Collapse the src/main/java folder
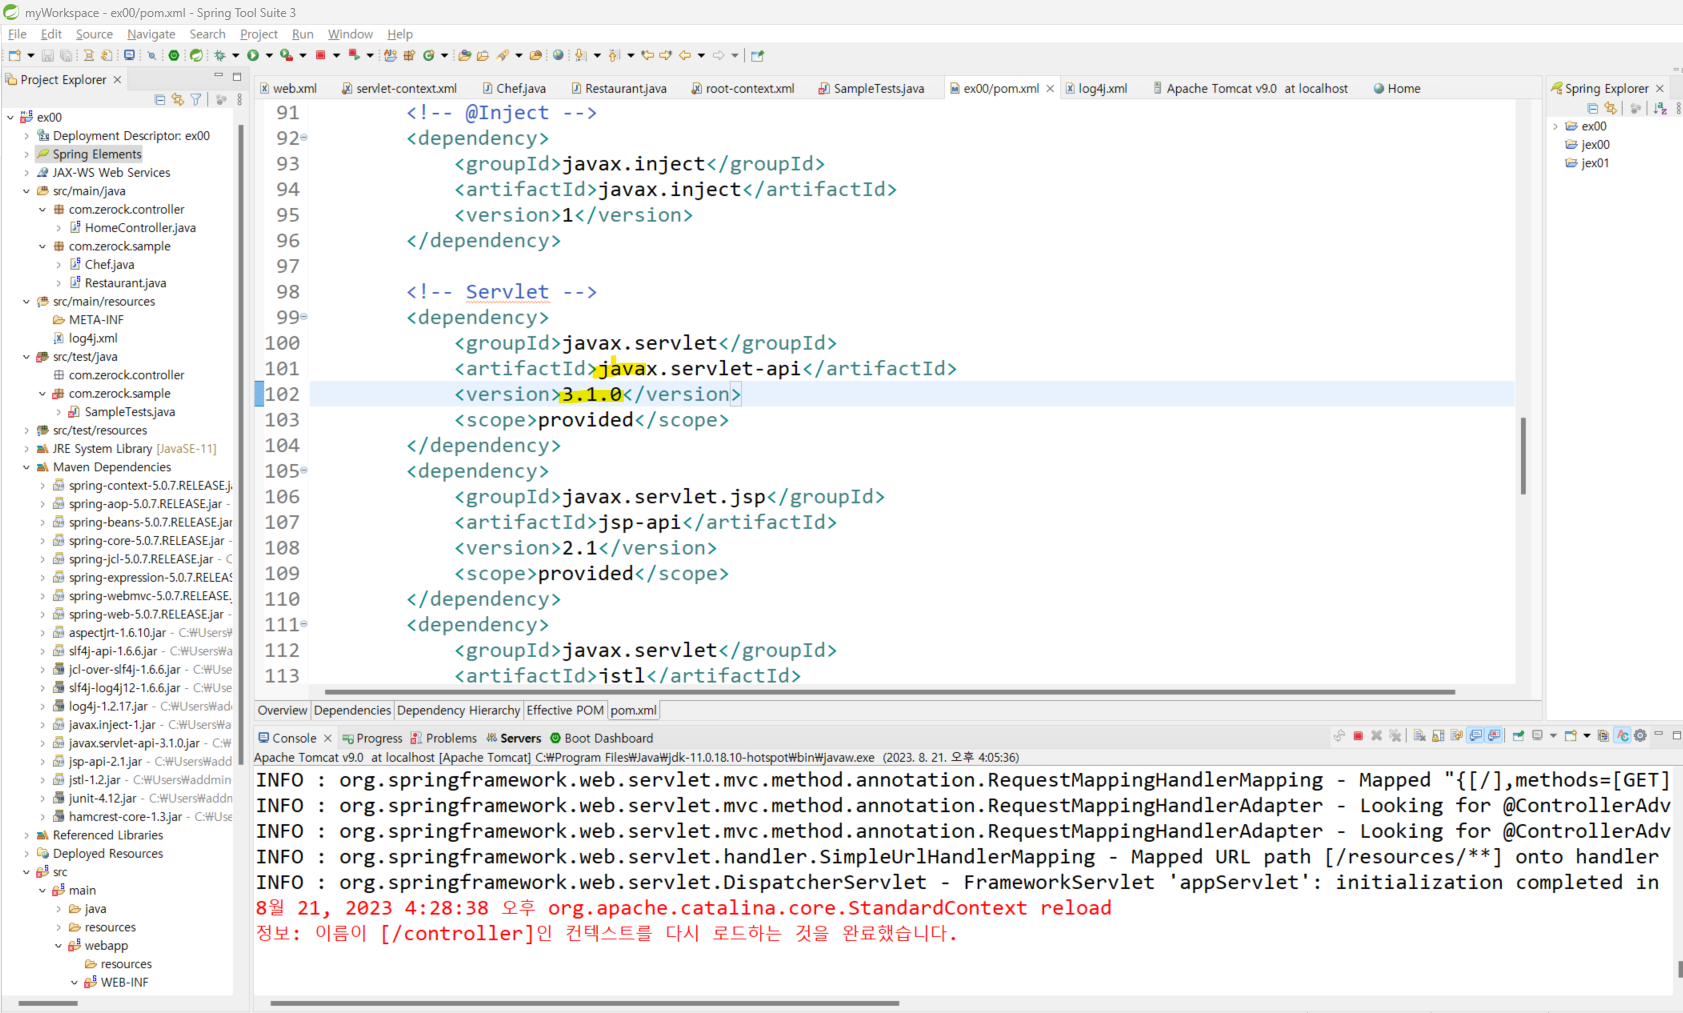The image size is (1683, 1013). tap(26, 191)
